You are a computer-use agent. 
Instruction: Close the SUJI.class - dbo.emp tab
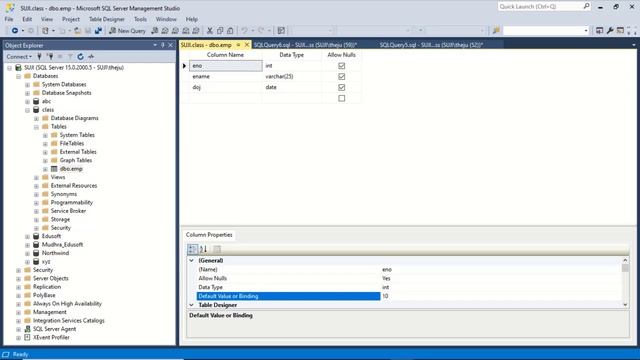(247, 45)
